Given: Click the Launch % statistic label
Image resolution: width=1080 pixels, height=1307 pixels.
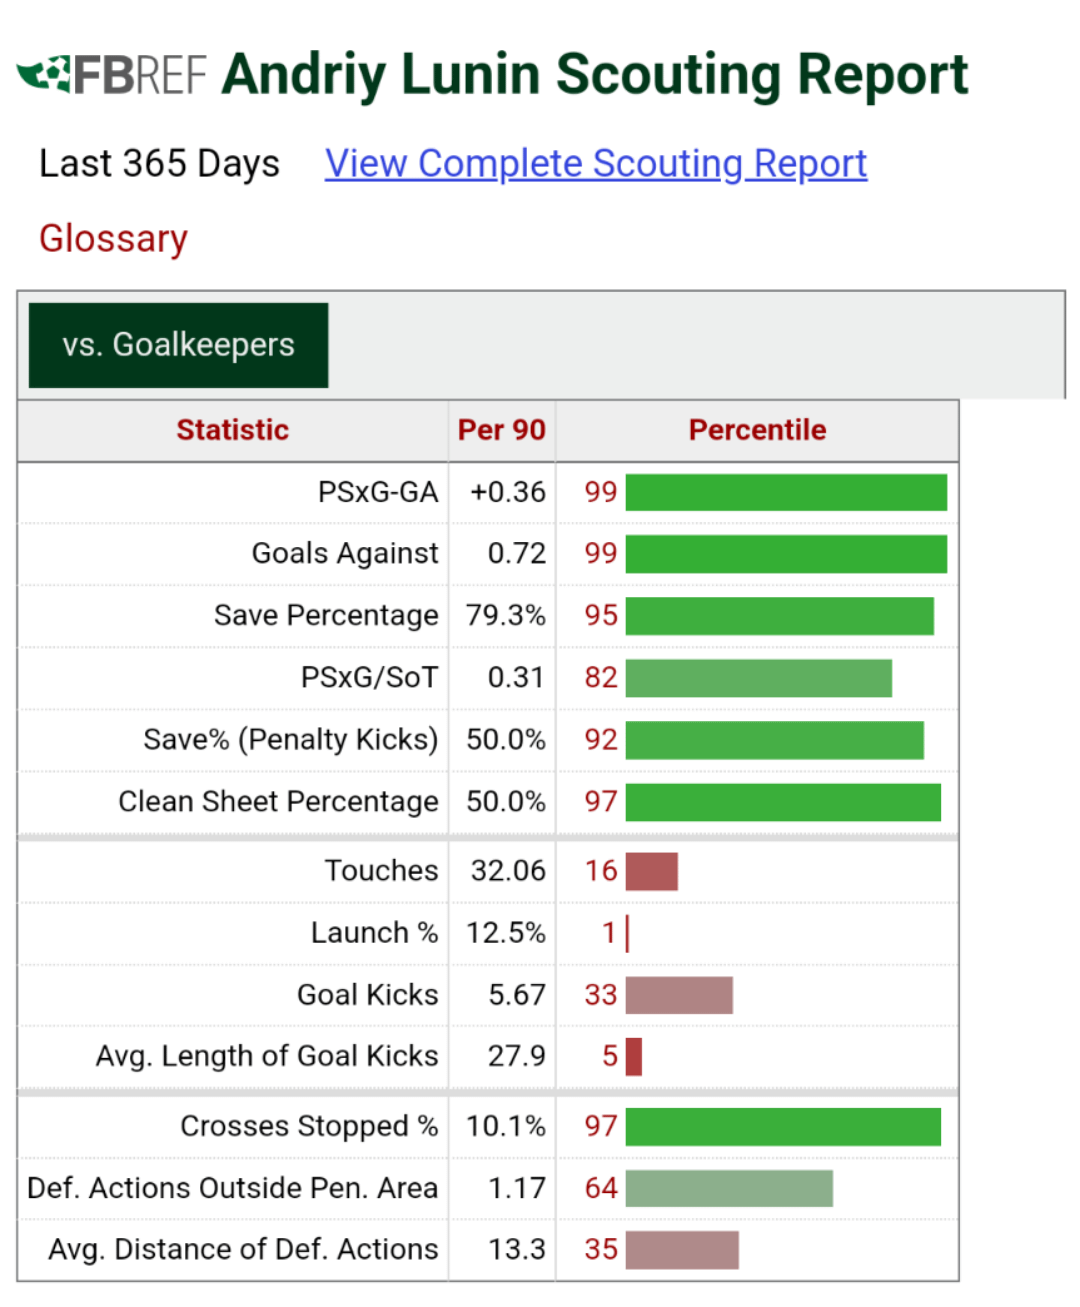Looking at the screenshot, I should click(x=374, y=933).
